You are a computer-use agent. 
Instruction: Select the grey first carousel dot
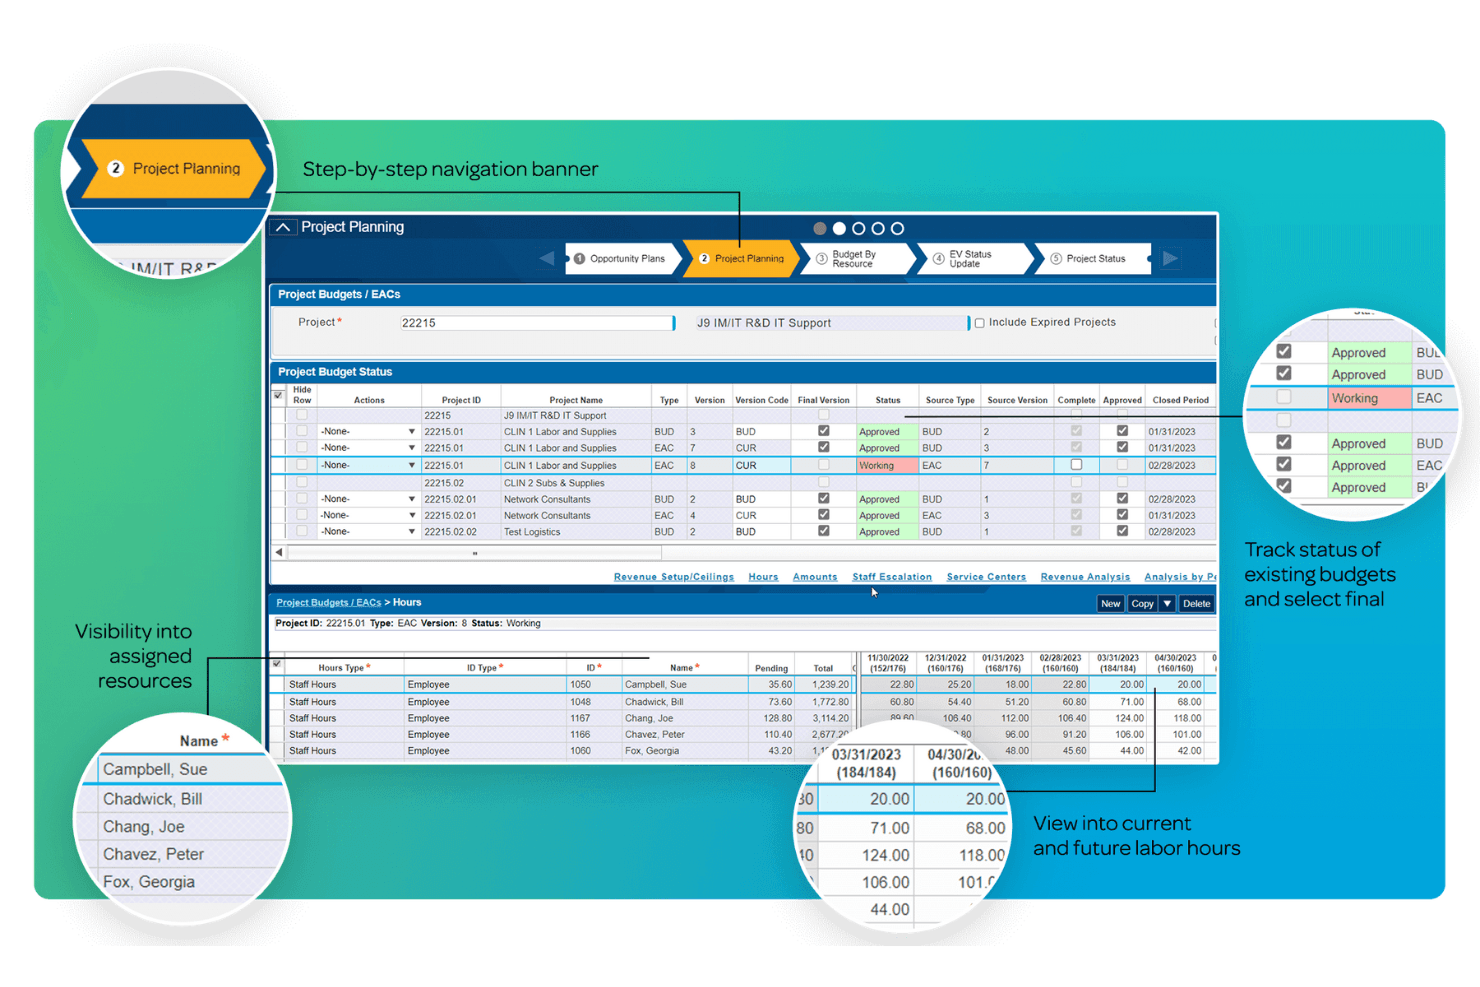click(x=819, y=228)
